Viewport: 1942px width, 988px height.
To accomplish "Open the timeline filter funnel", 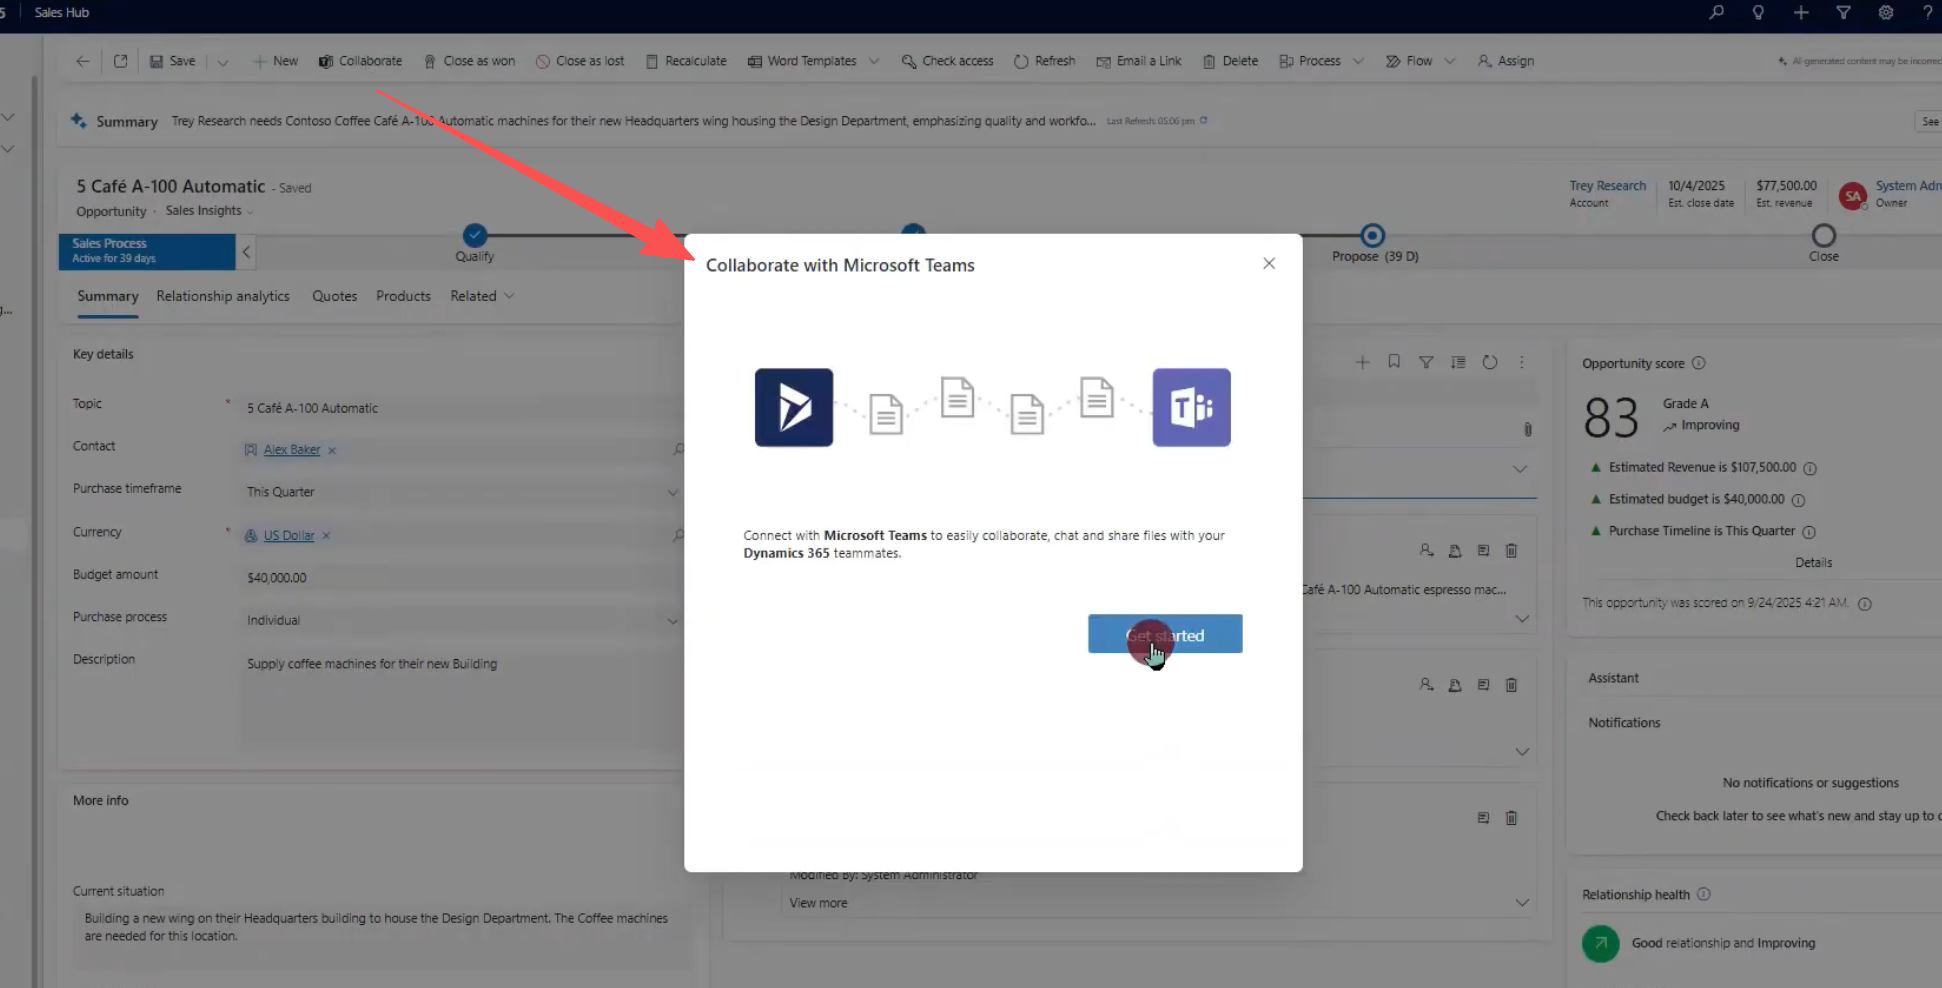I will [x=1426, y=362].
